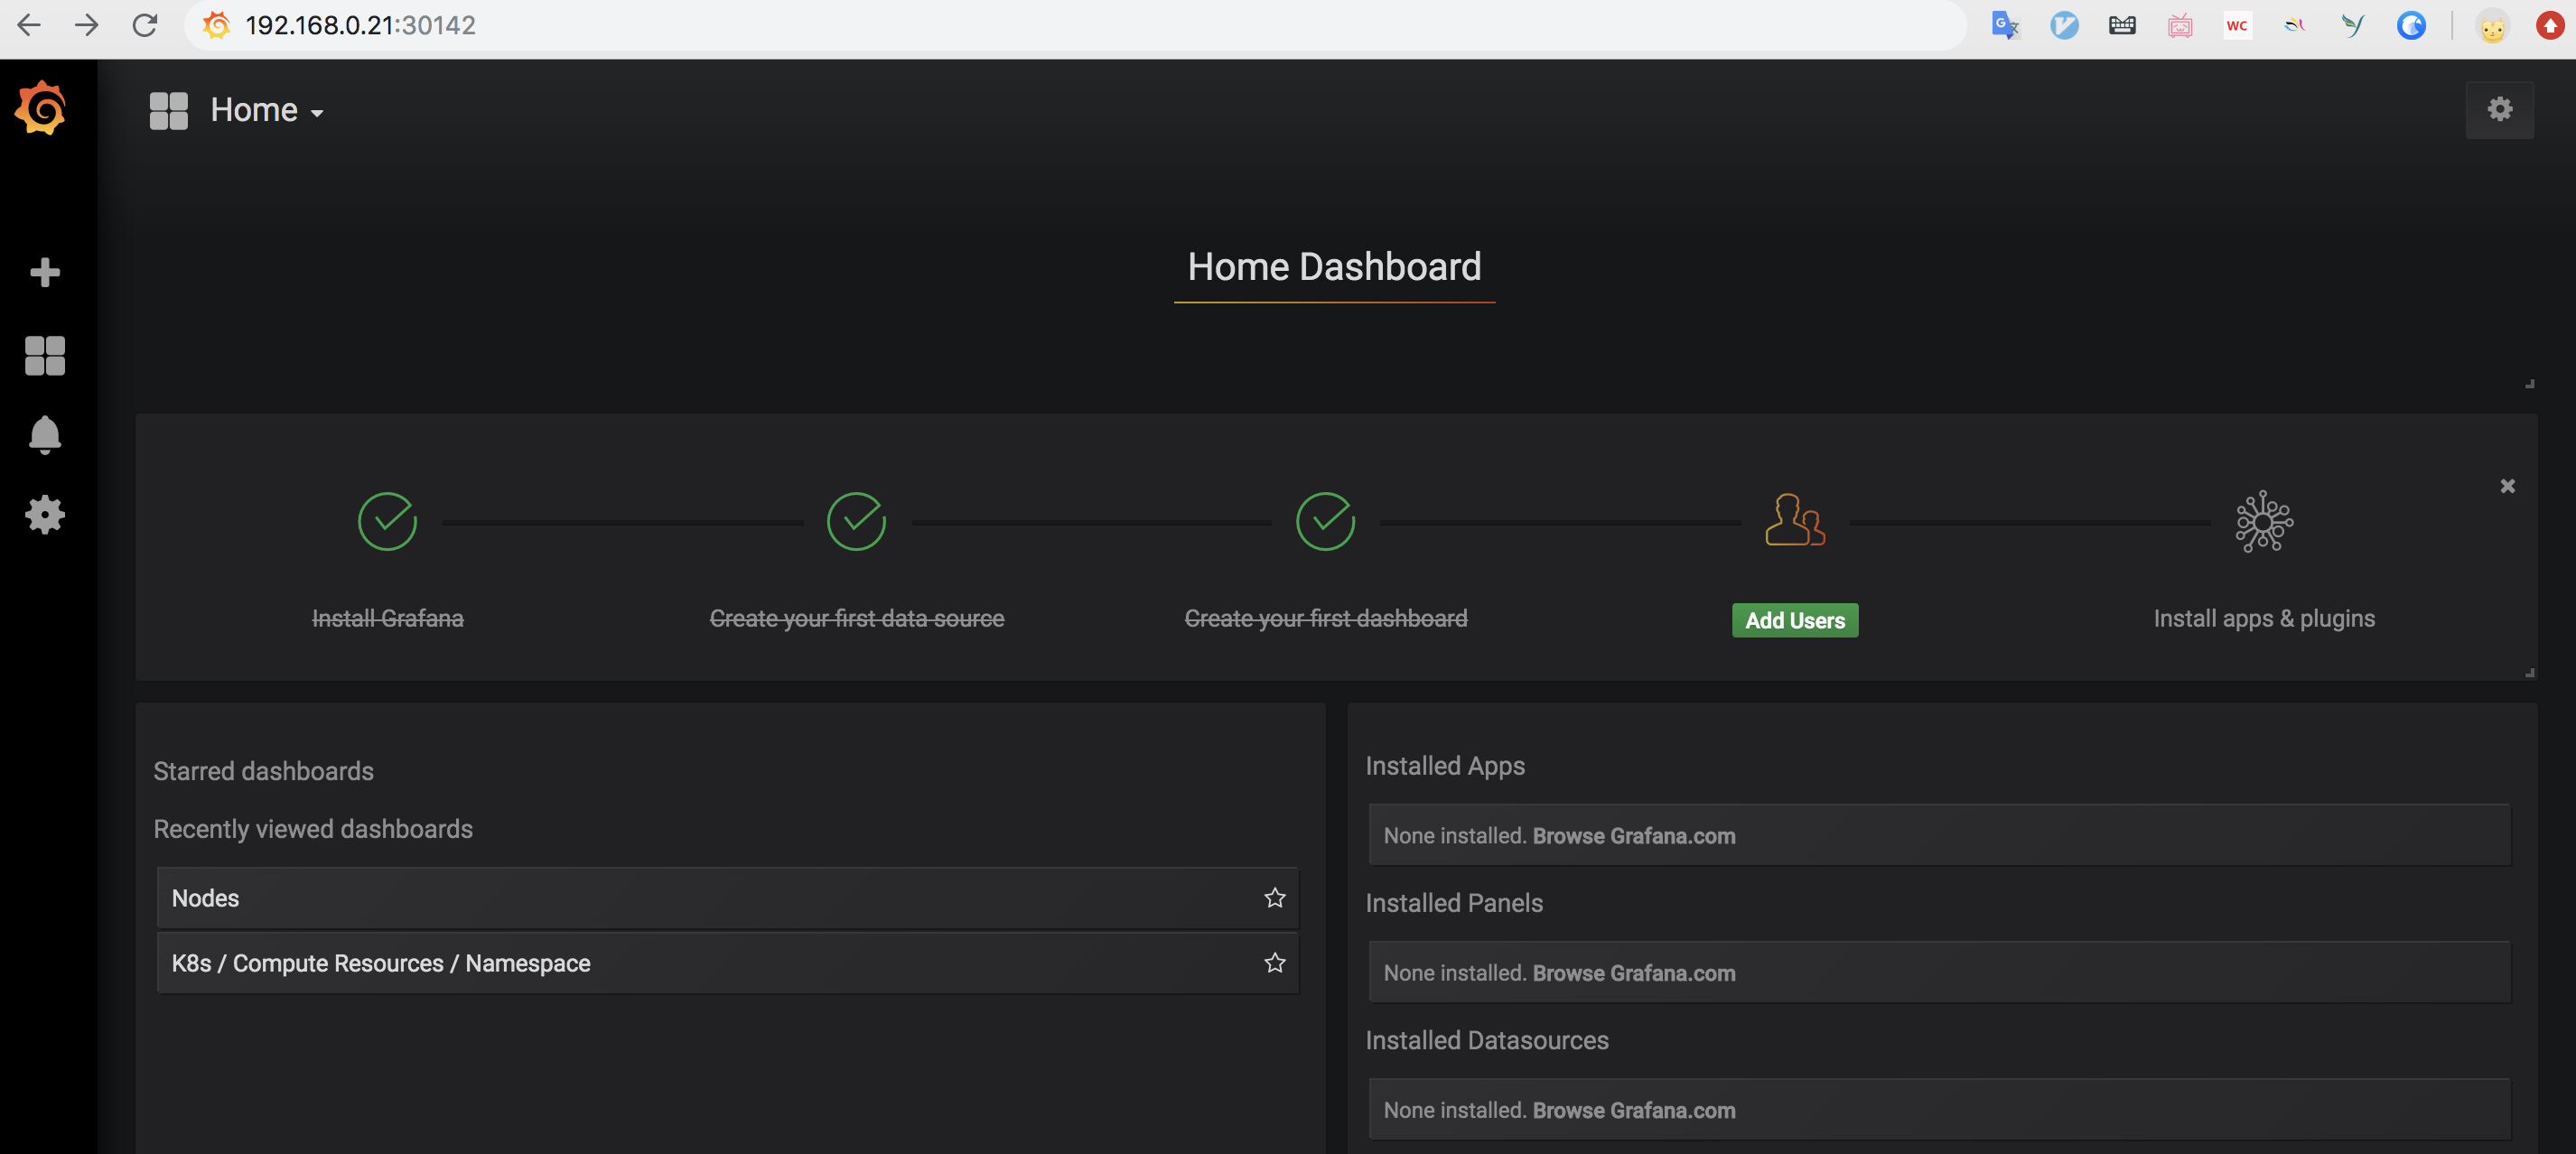Open Alerting using the bell icon
This screenshot has width=2576, height=1154.
click(x=44, y=434)
